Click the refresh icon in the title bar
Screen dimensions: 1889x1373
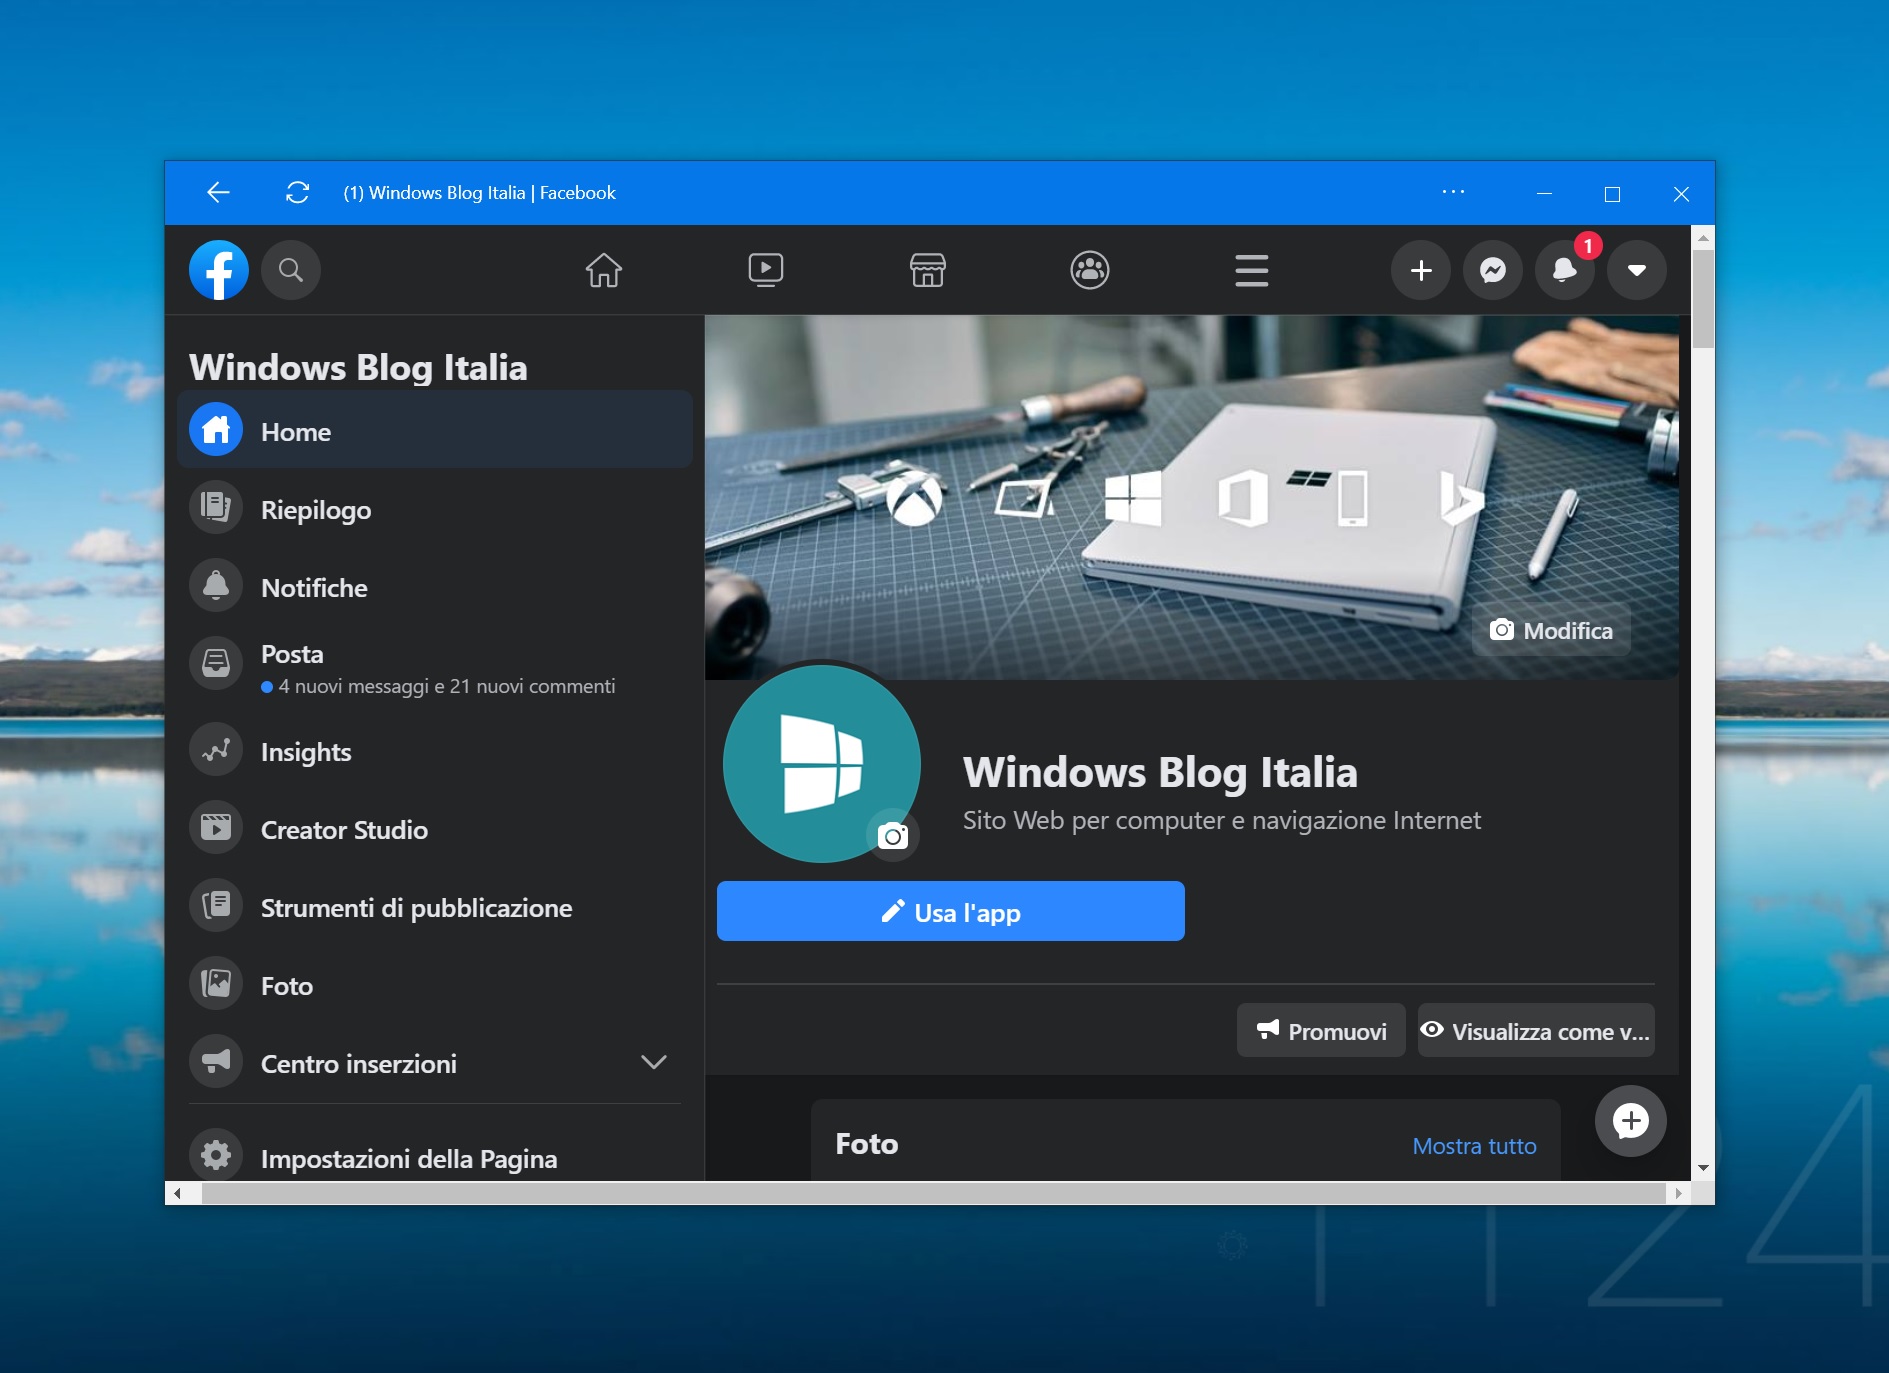tap(298, 193)
